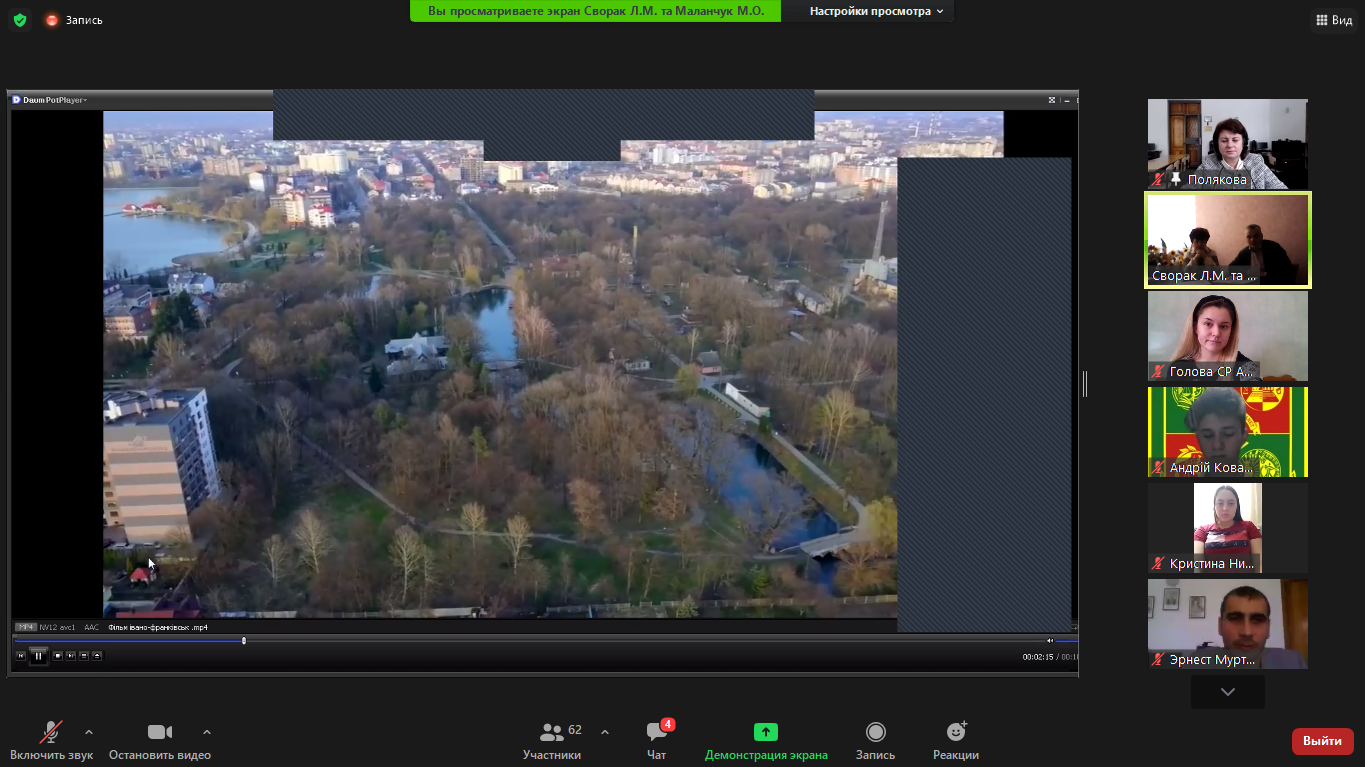Screen dimensions: 1365x767
Task: Click the red recording indicator icon
Action: coord(52,20)
